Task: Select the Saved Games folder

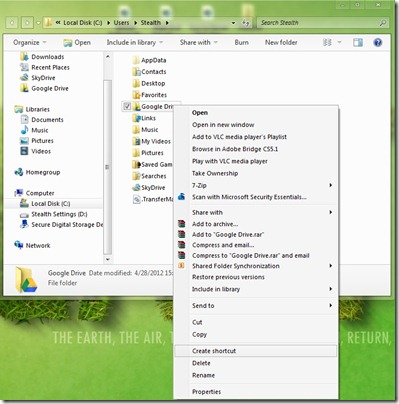Action: [x=152, y=164]
